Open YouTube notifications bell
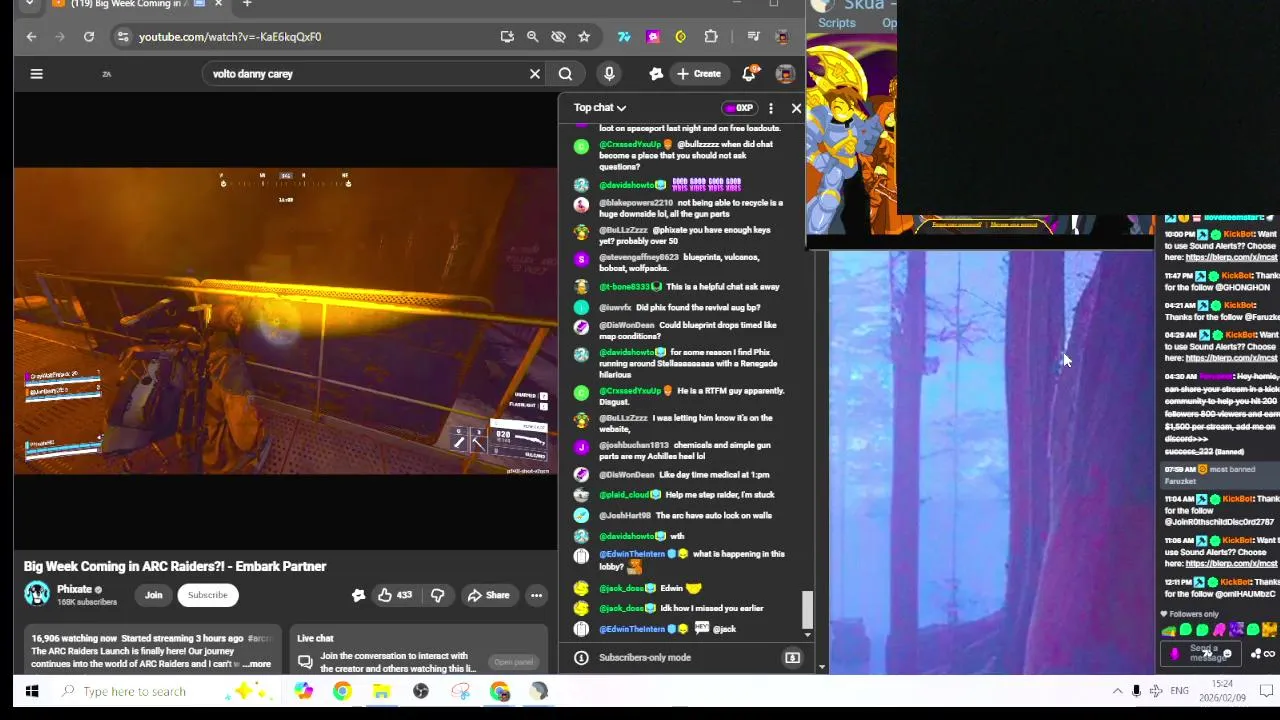The width and height of the screenshot is (1280, 720). [x=749, y=73]
